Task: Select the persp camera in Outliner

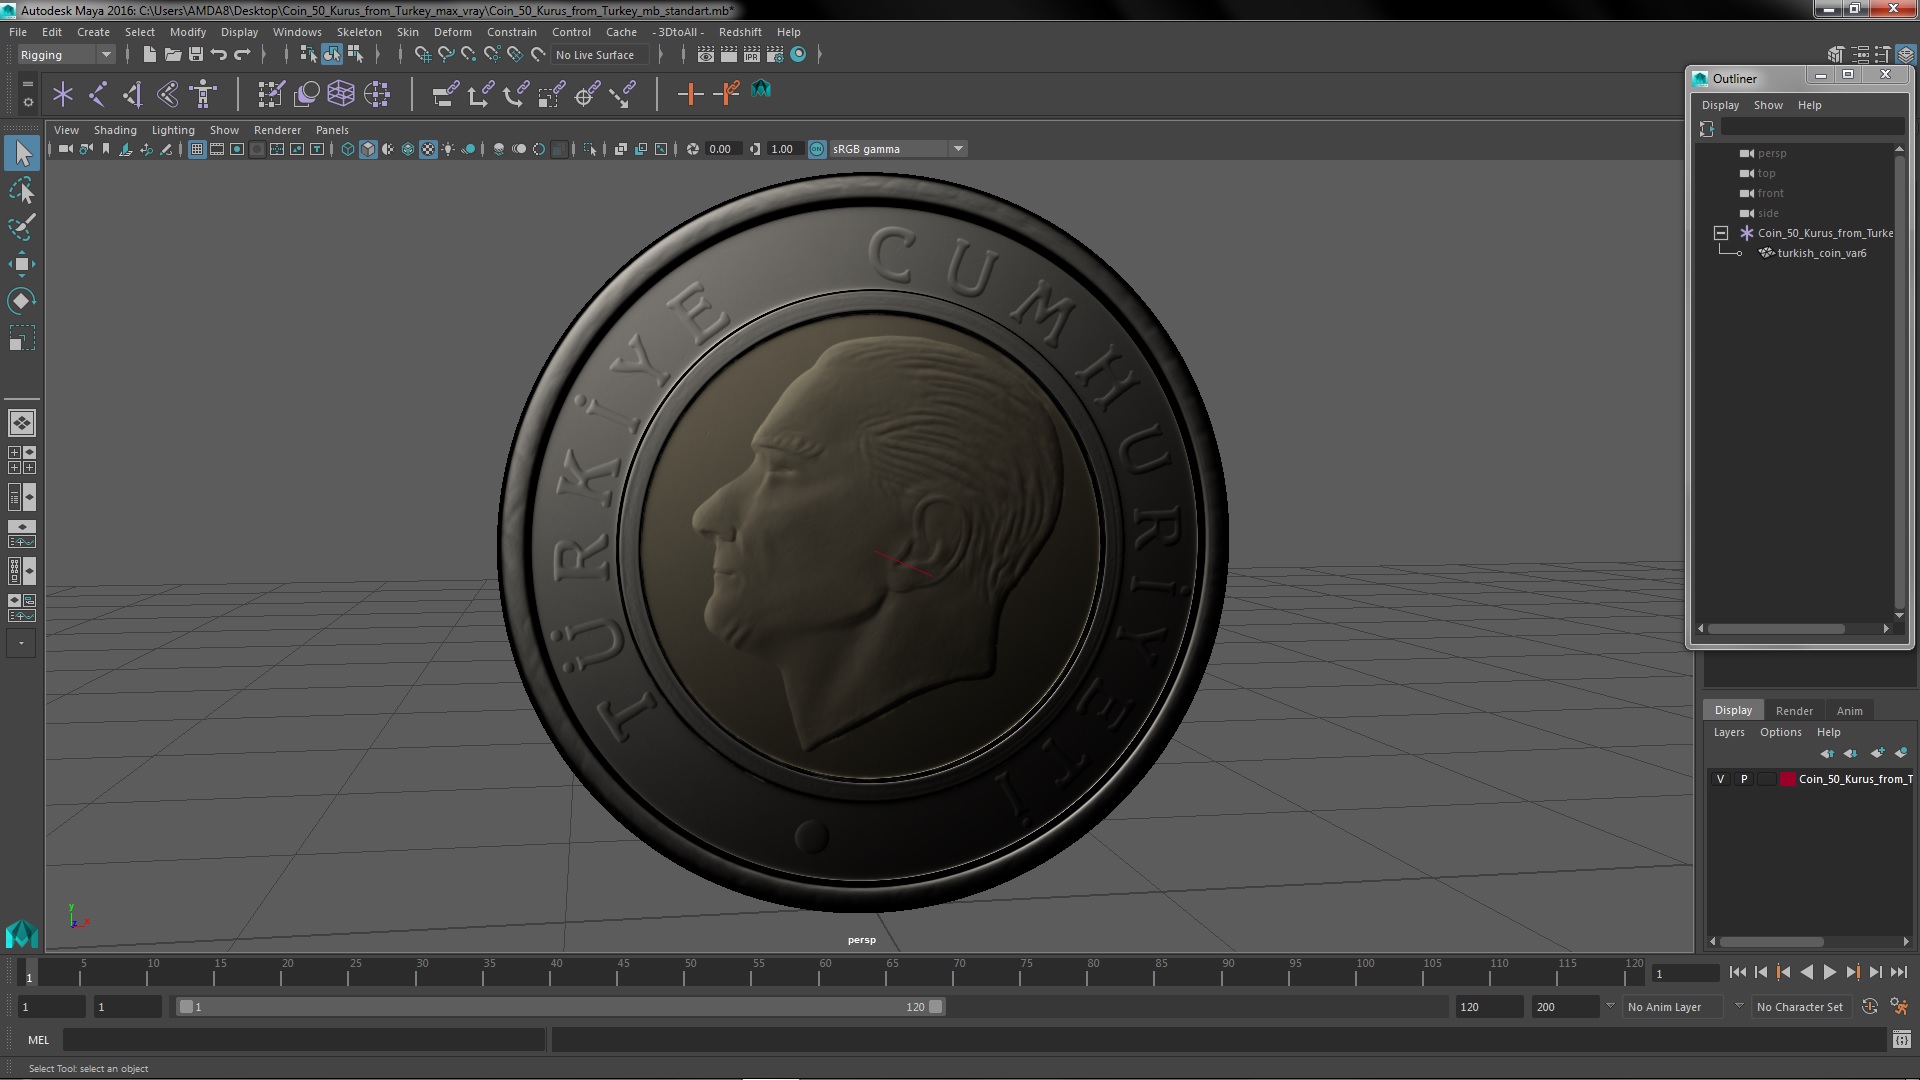Action: tap(1771, 153)
